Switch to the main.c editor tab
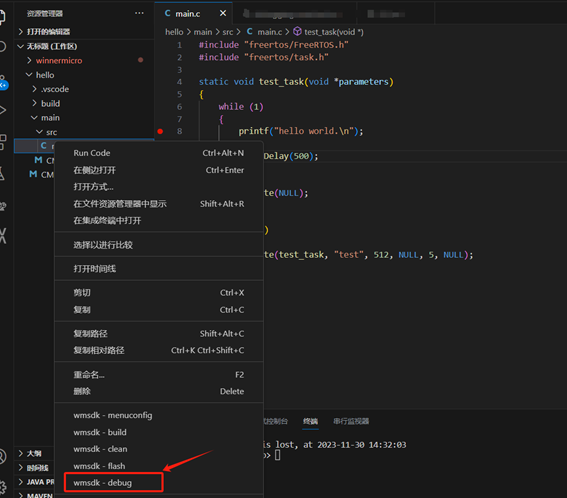The height and width of the screenshot is (498, 567). pos(194,13)
